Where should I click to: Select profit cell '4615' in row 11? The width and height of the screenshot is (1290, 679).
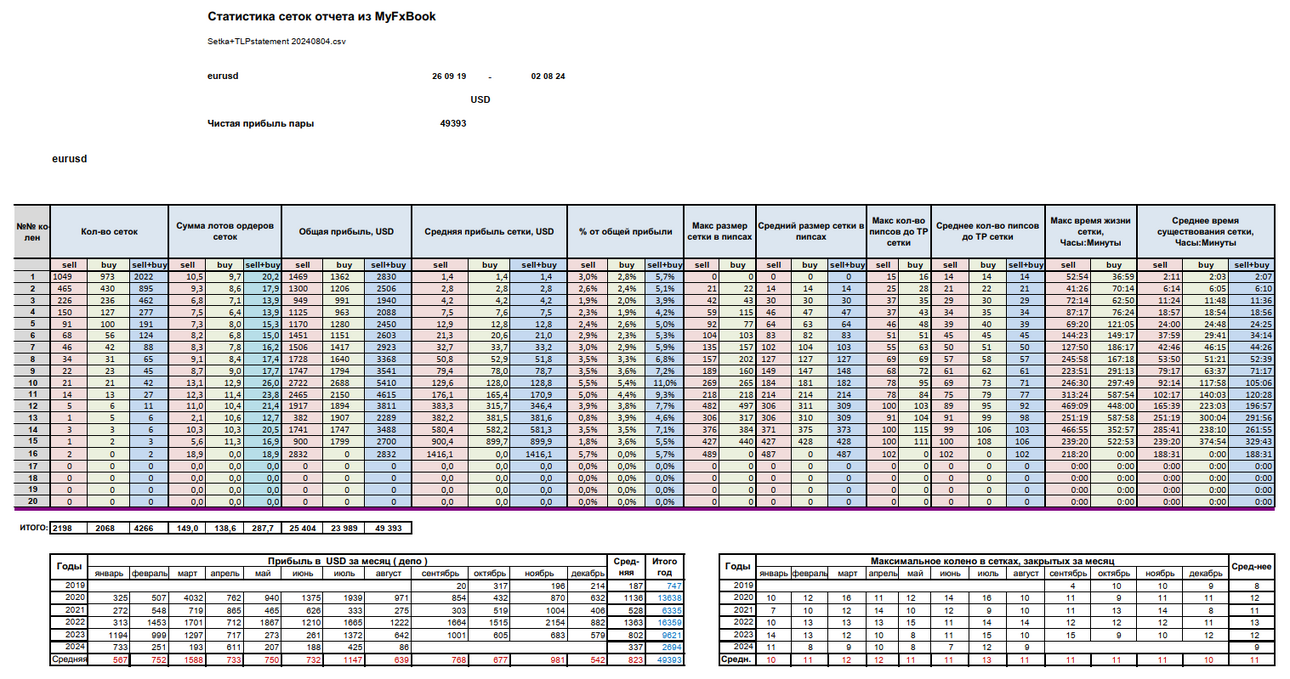pos(389,393)
